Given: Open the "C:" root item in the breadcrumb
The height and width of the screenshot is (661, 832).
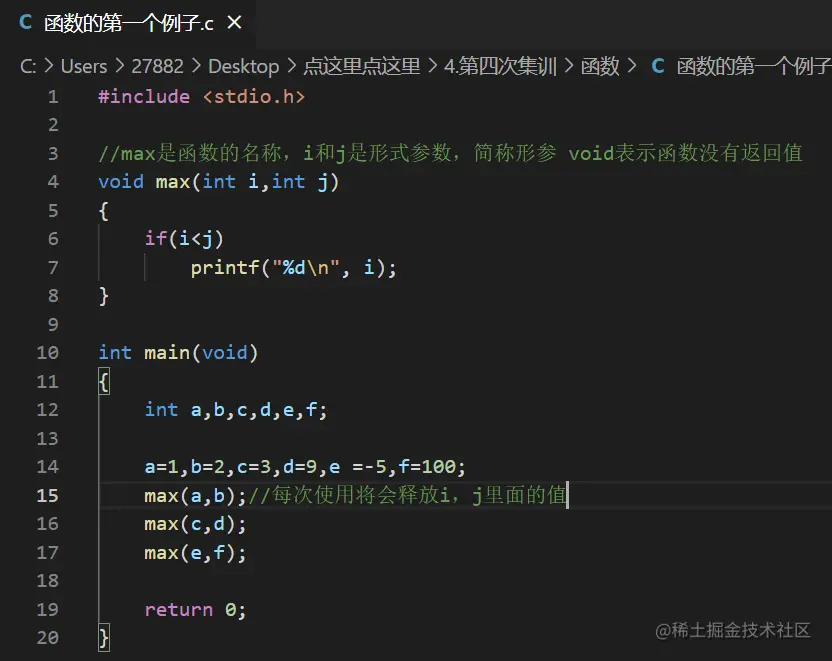Looking at the screenshot, I should click(30, 66).
